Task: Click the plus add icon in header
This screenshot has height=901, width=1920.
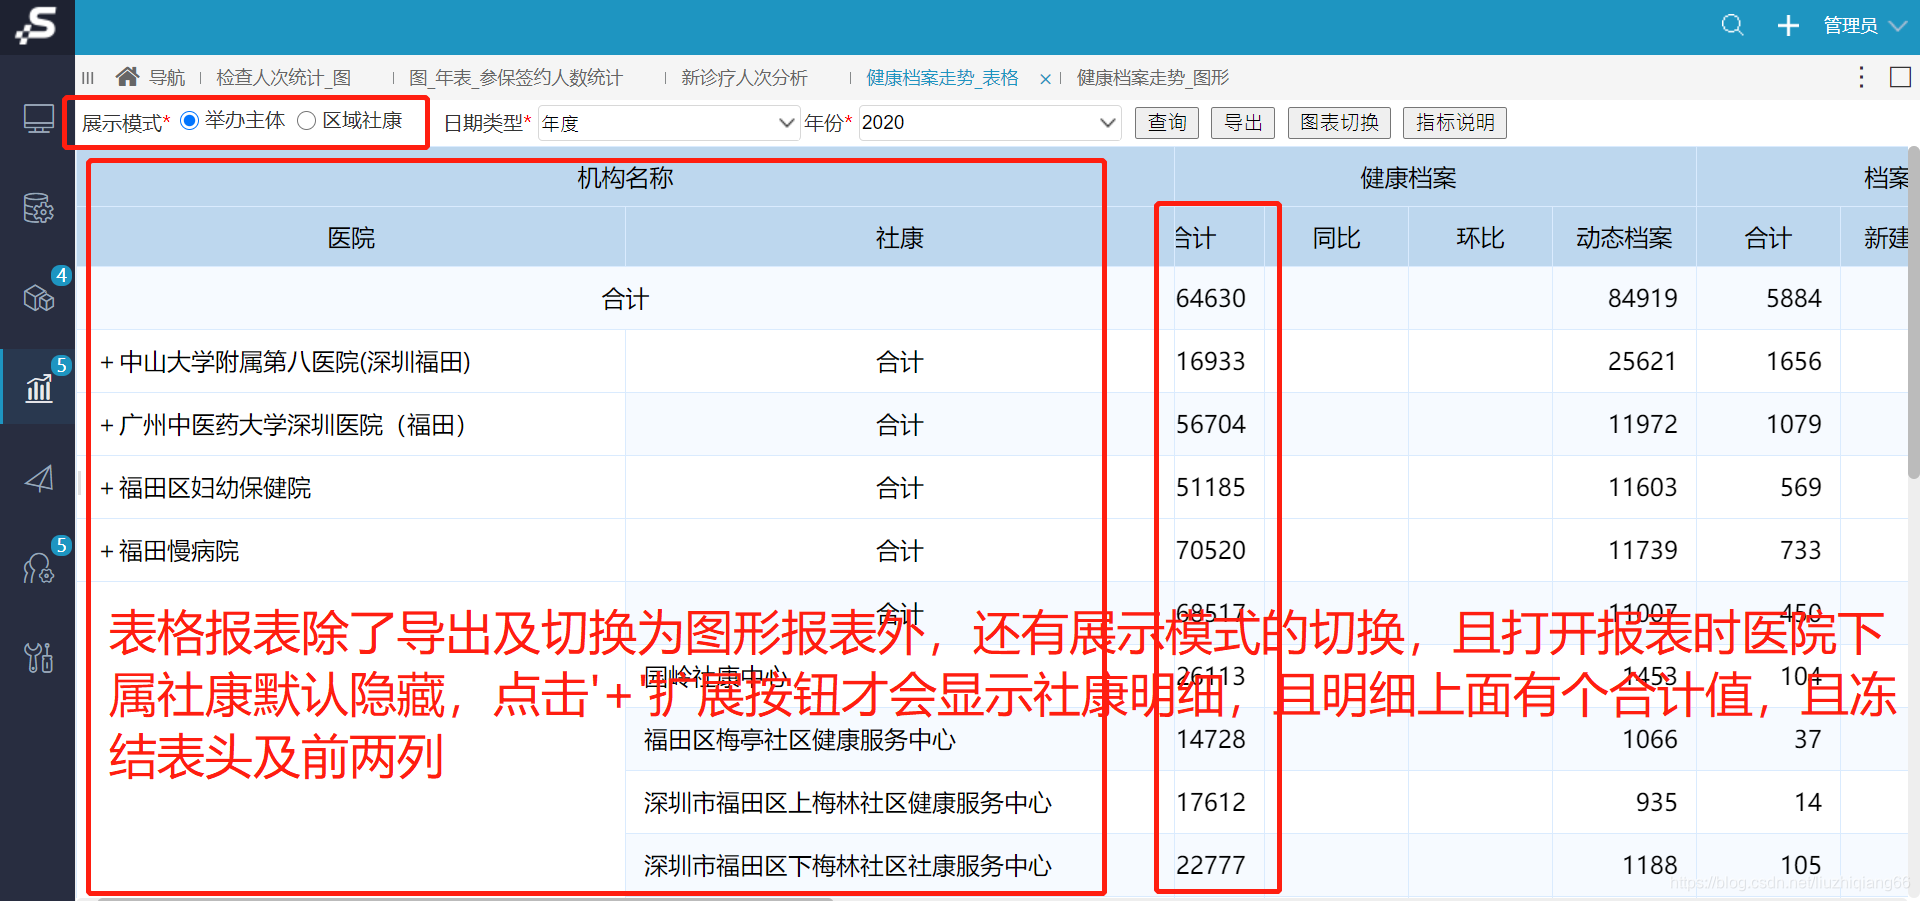Action: (1788, 26)
